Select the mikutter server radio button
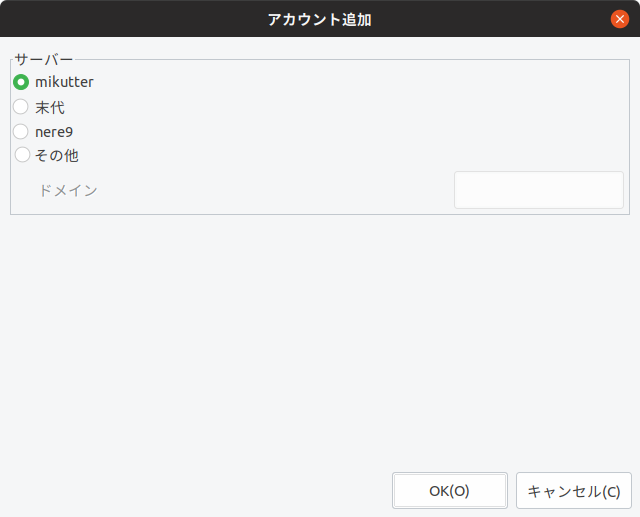 [21, 82]
